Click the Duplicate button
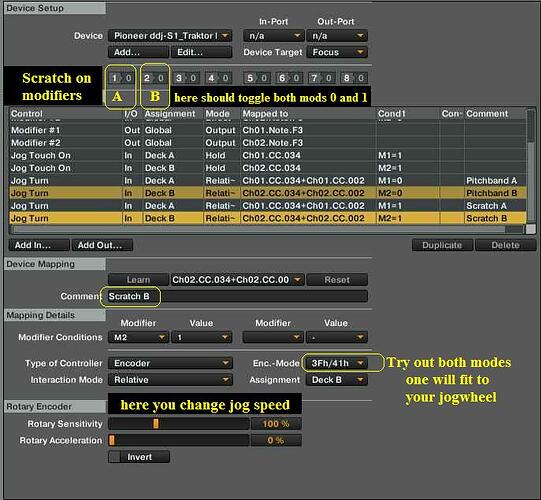The image size is (541, 500). pyautogui.click(x=442, y=245)
